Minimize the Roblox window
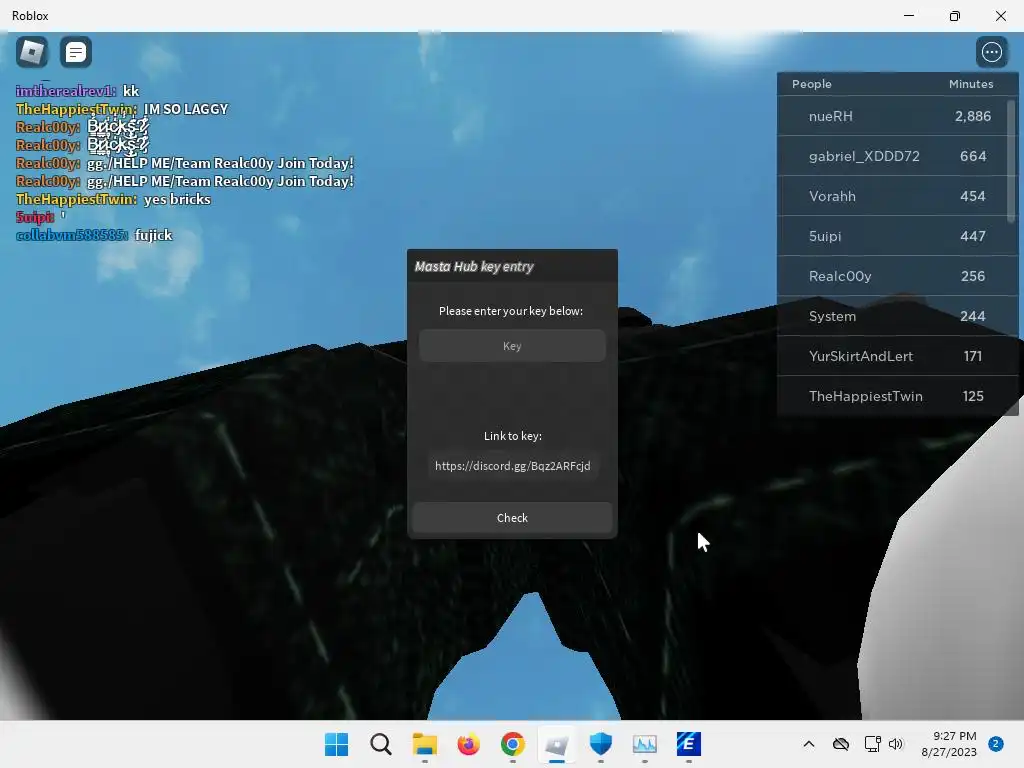The image size is (1024, 768). click(909, 16)
